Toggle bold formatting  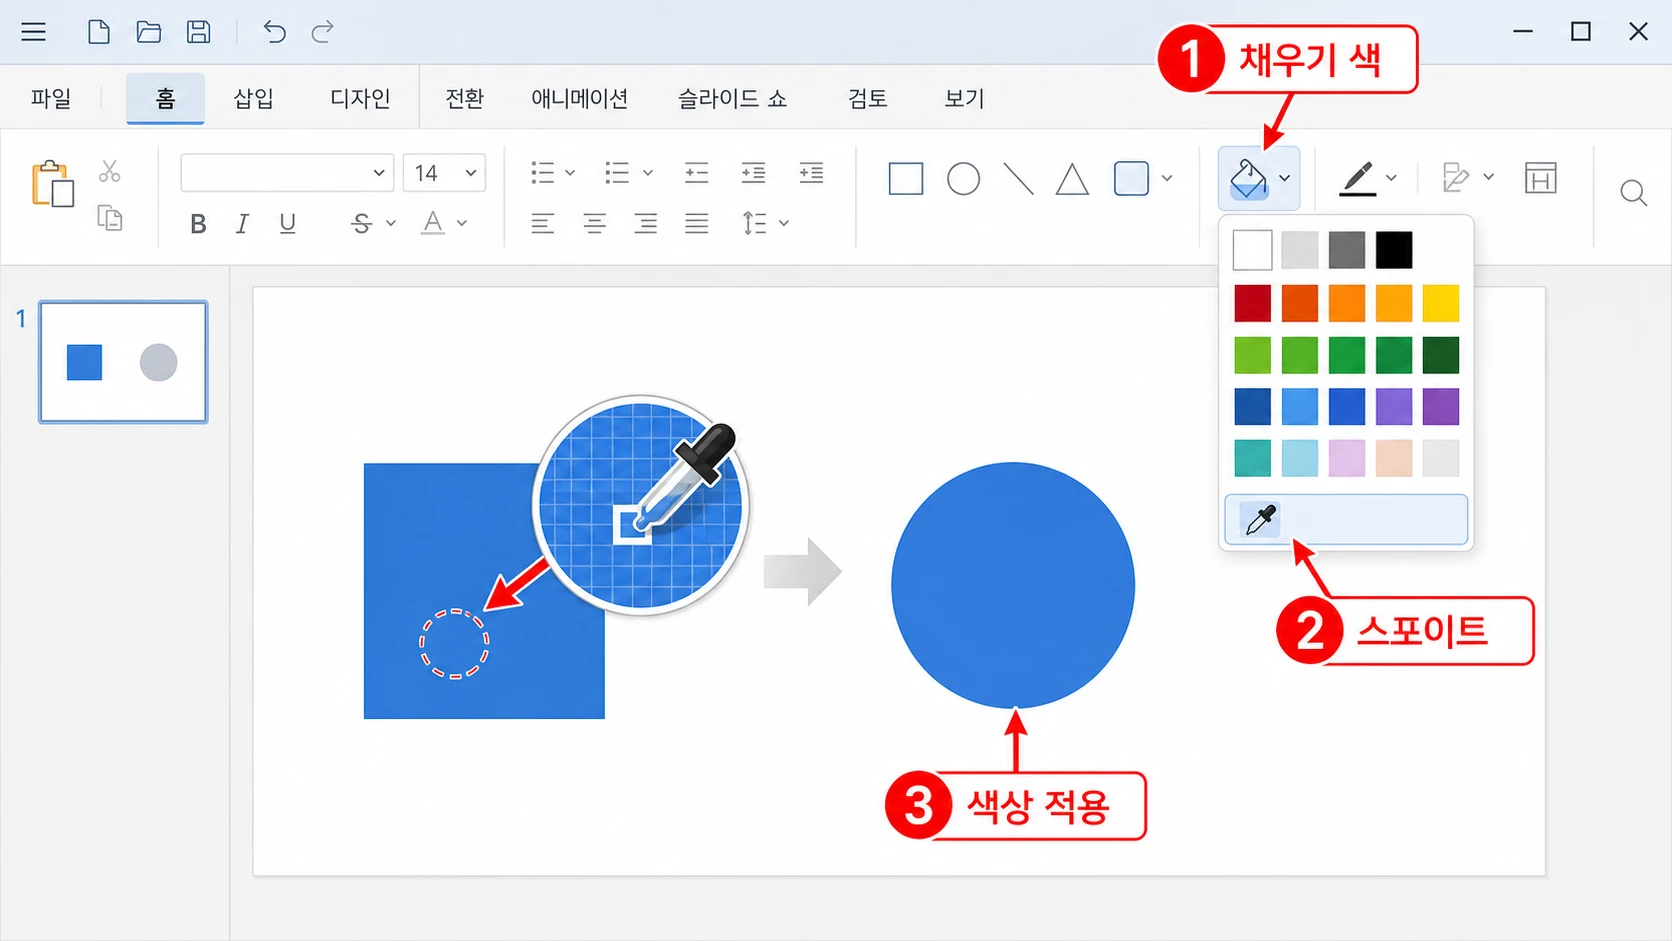(198, 224)
